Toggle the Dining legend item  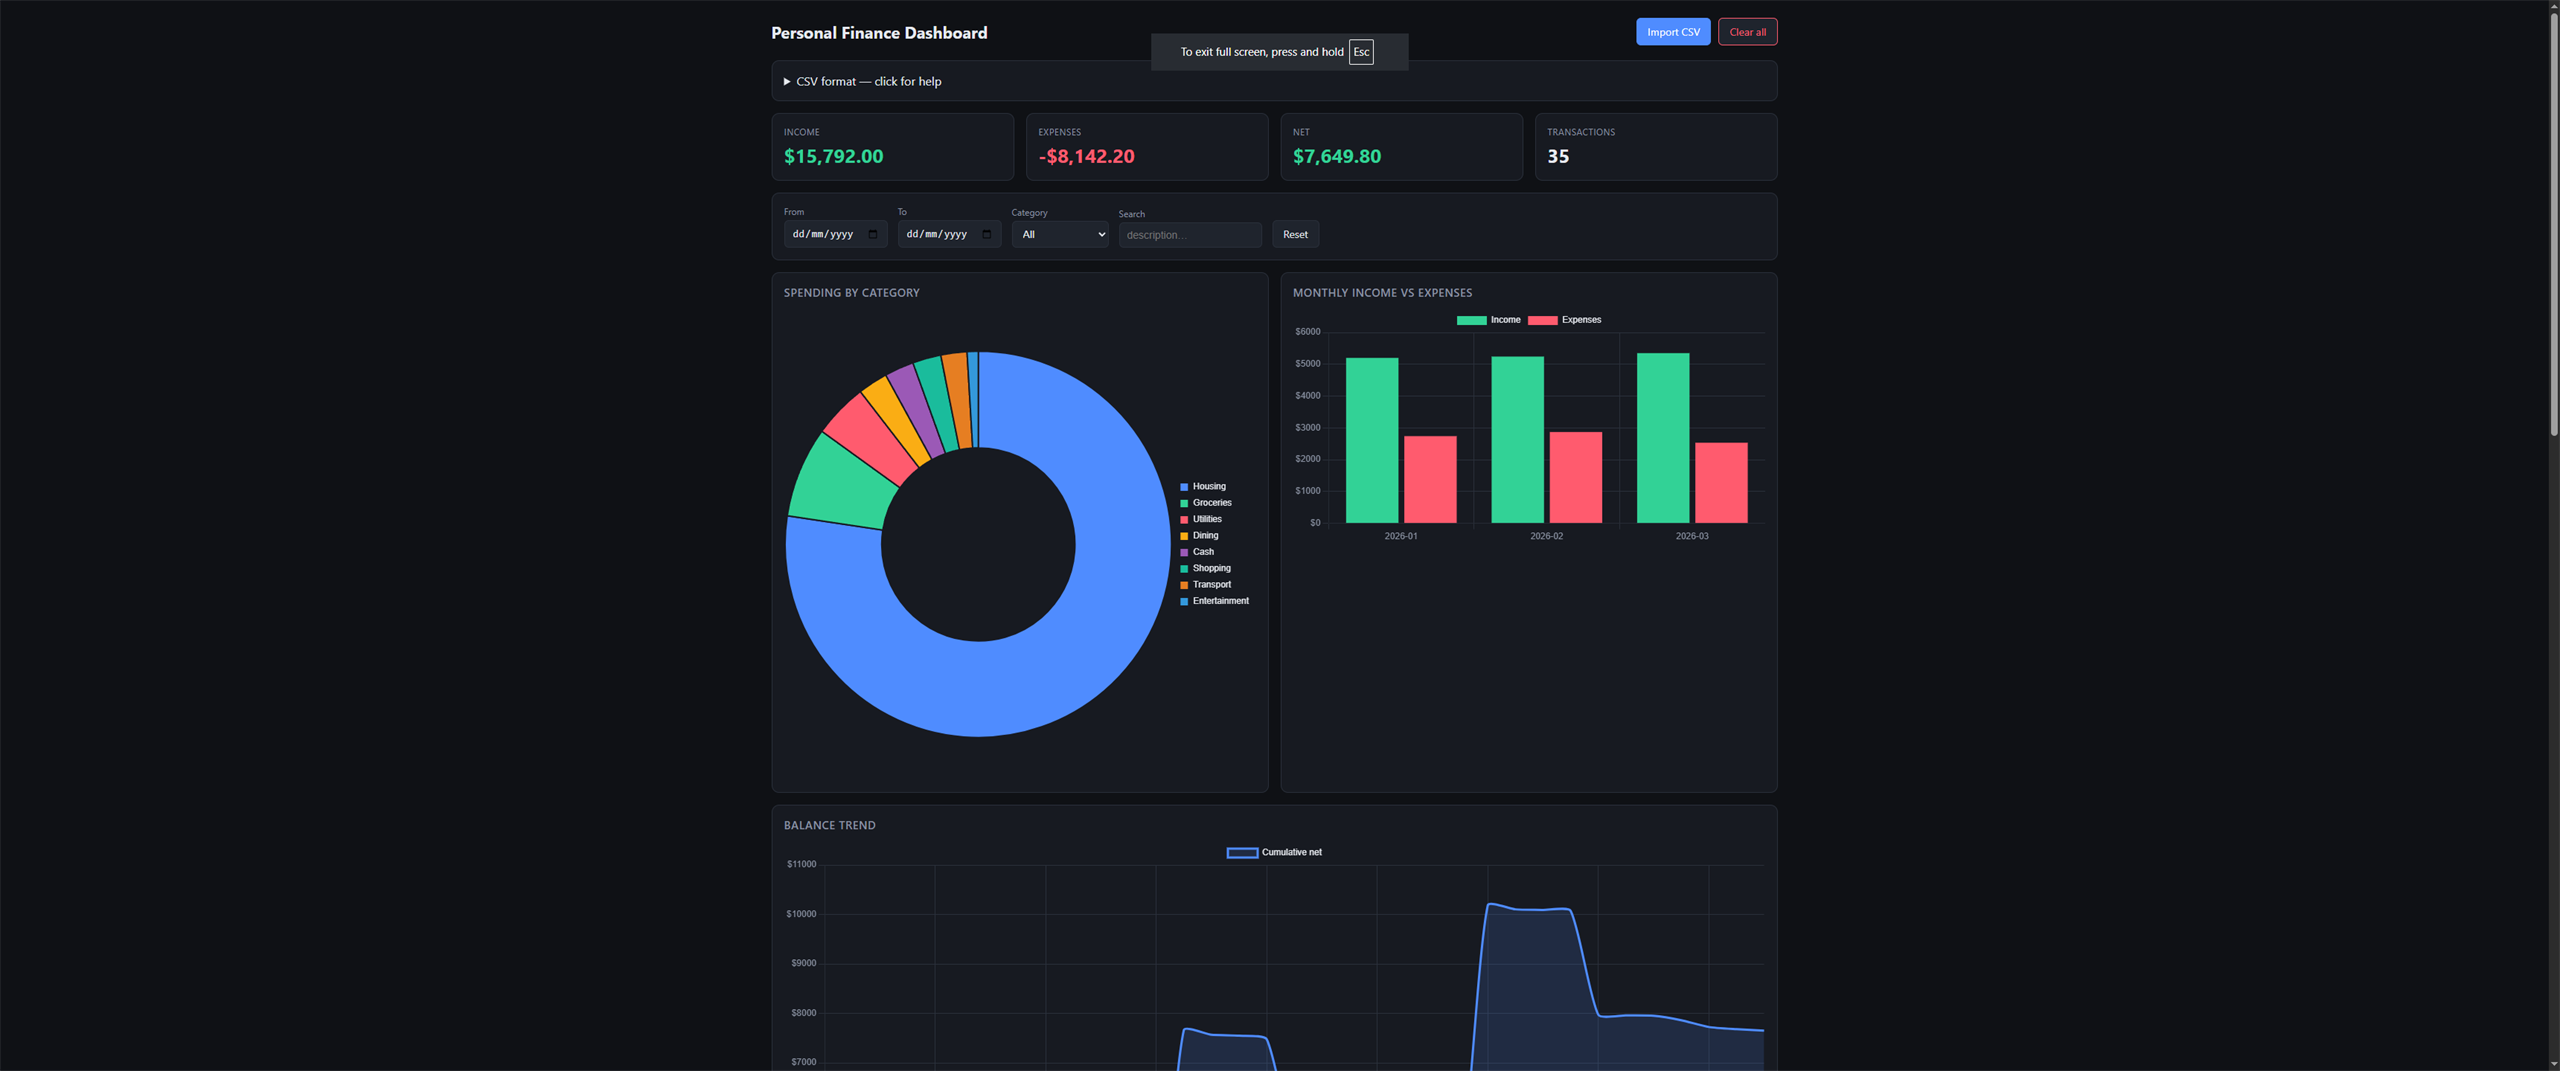1199,536
